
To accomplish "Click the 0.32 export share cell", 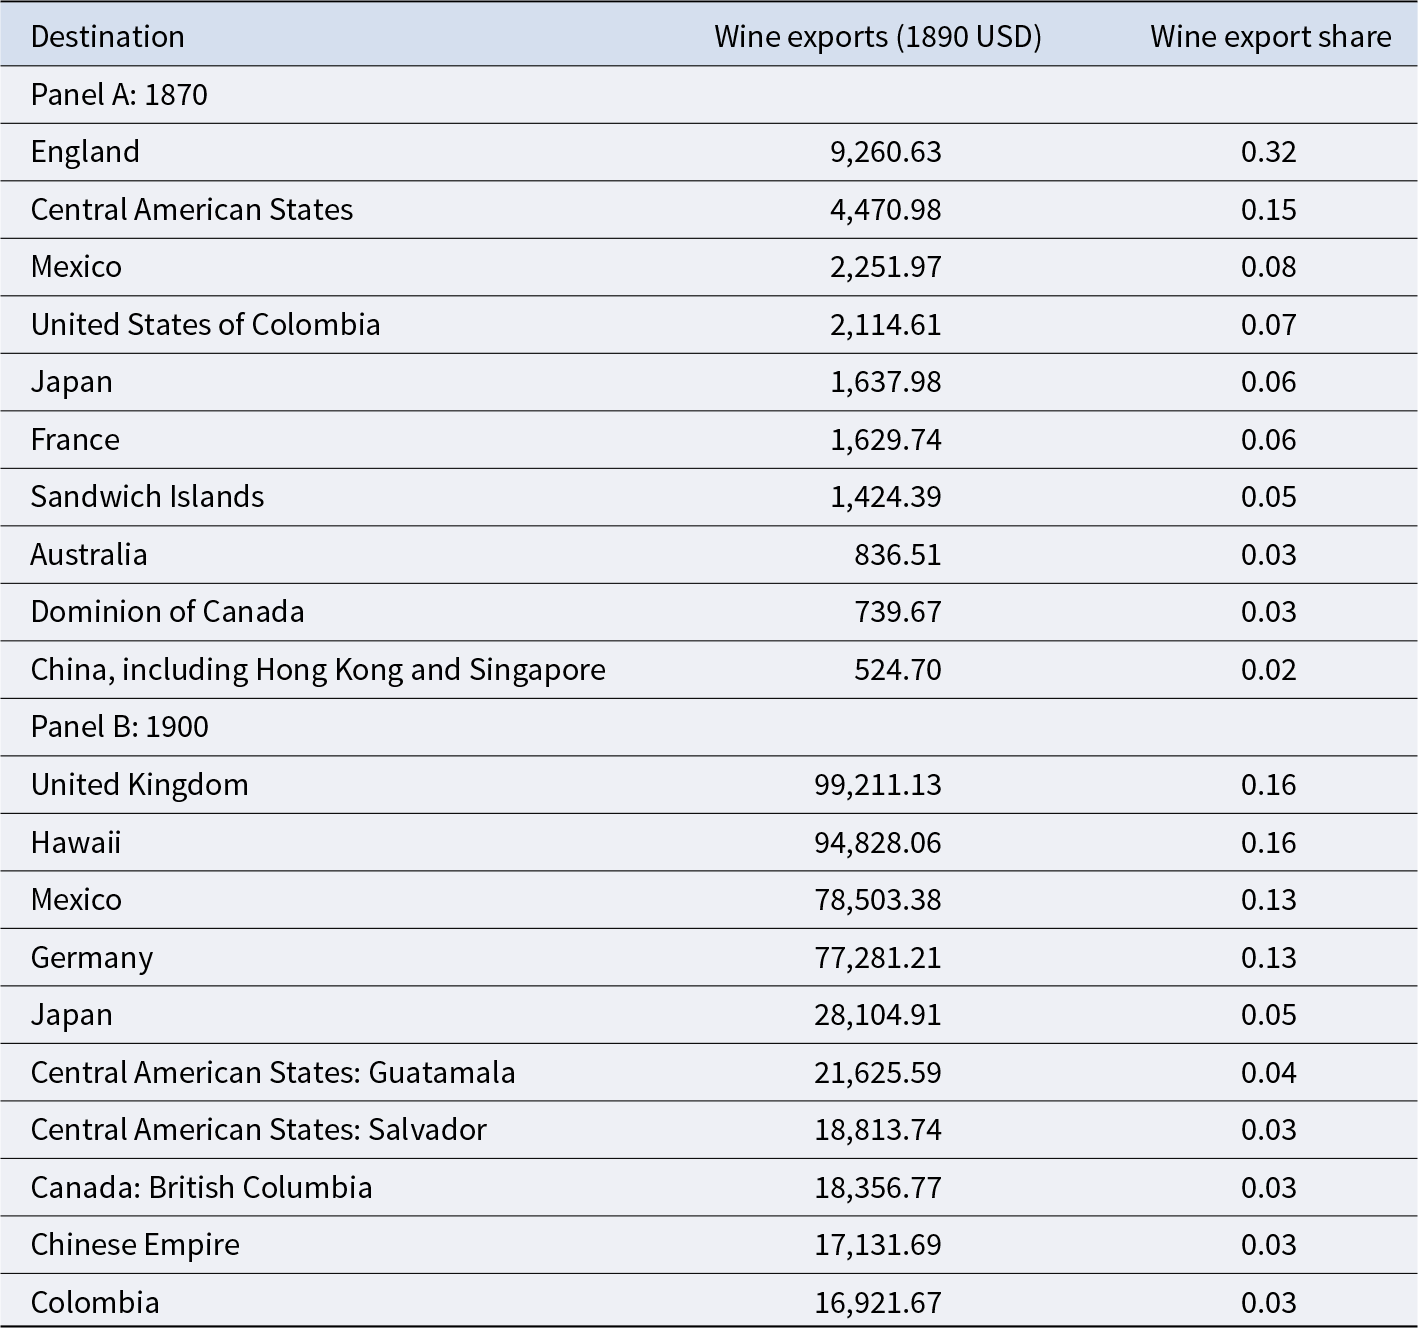I will [1269, 152].
